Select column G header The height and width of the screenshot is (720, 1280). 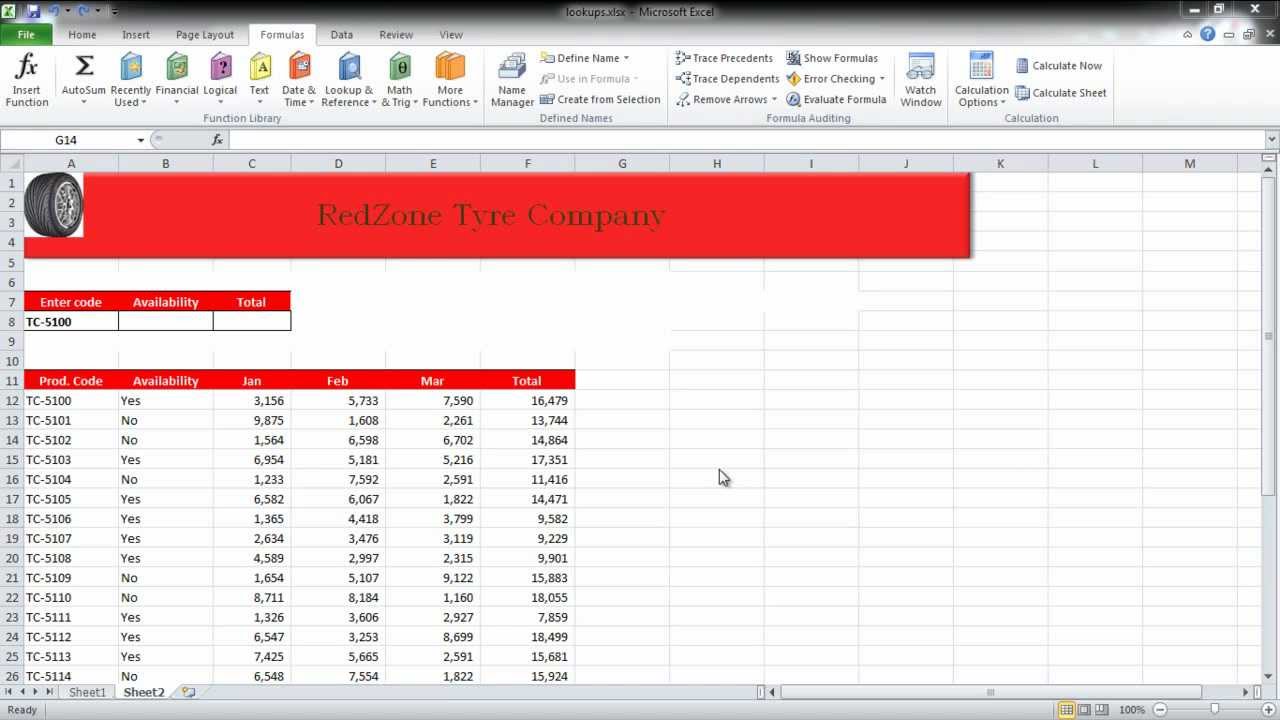(x=622, y=163)
